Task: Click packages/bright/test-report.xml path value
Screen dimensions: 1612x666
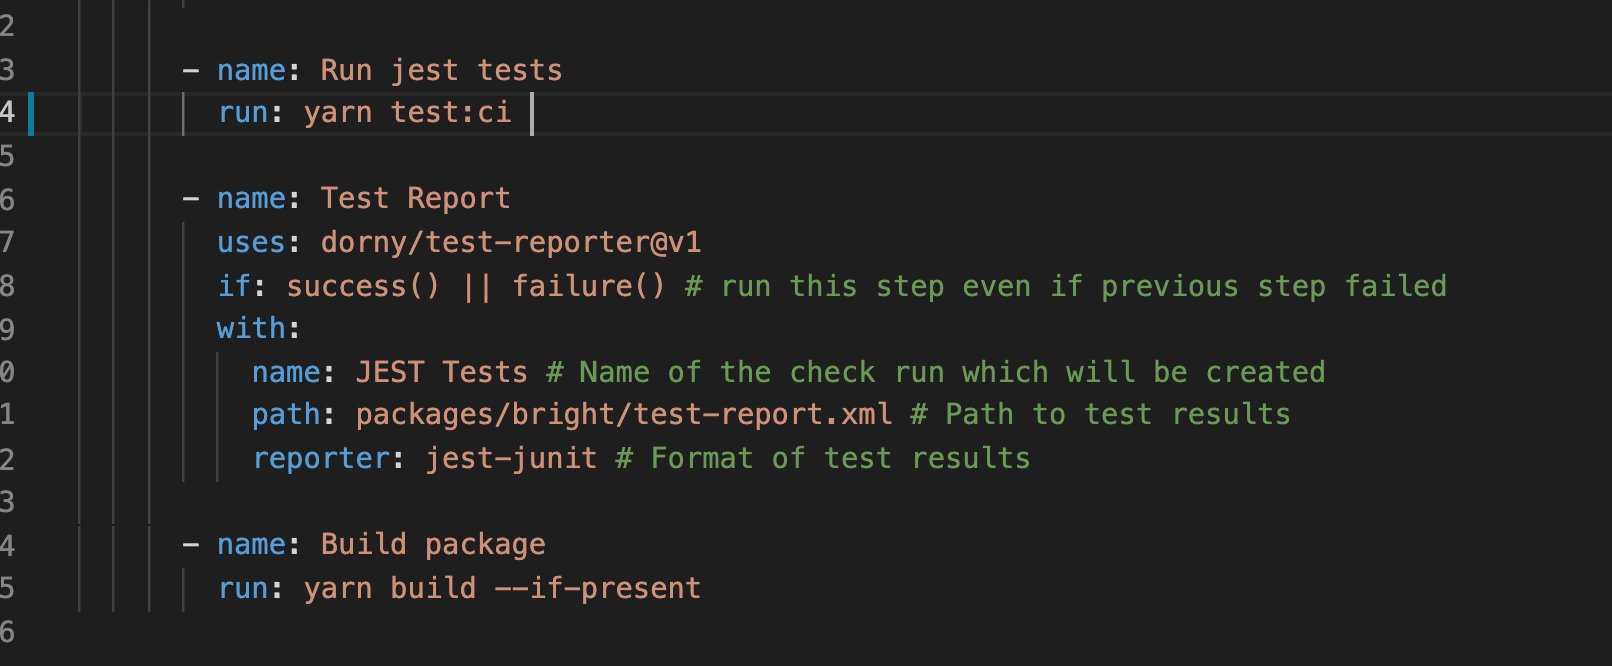Action: click(x=624, y=414)
